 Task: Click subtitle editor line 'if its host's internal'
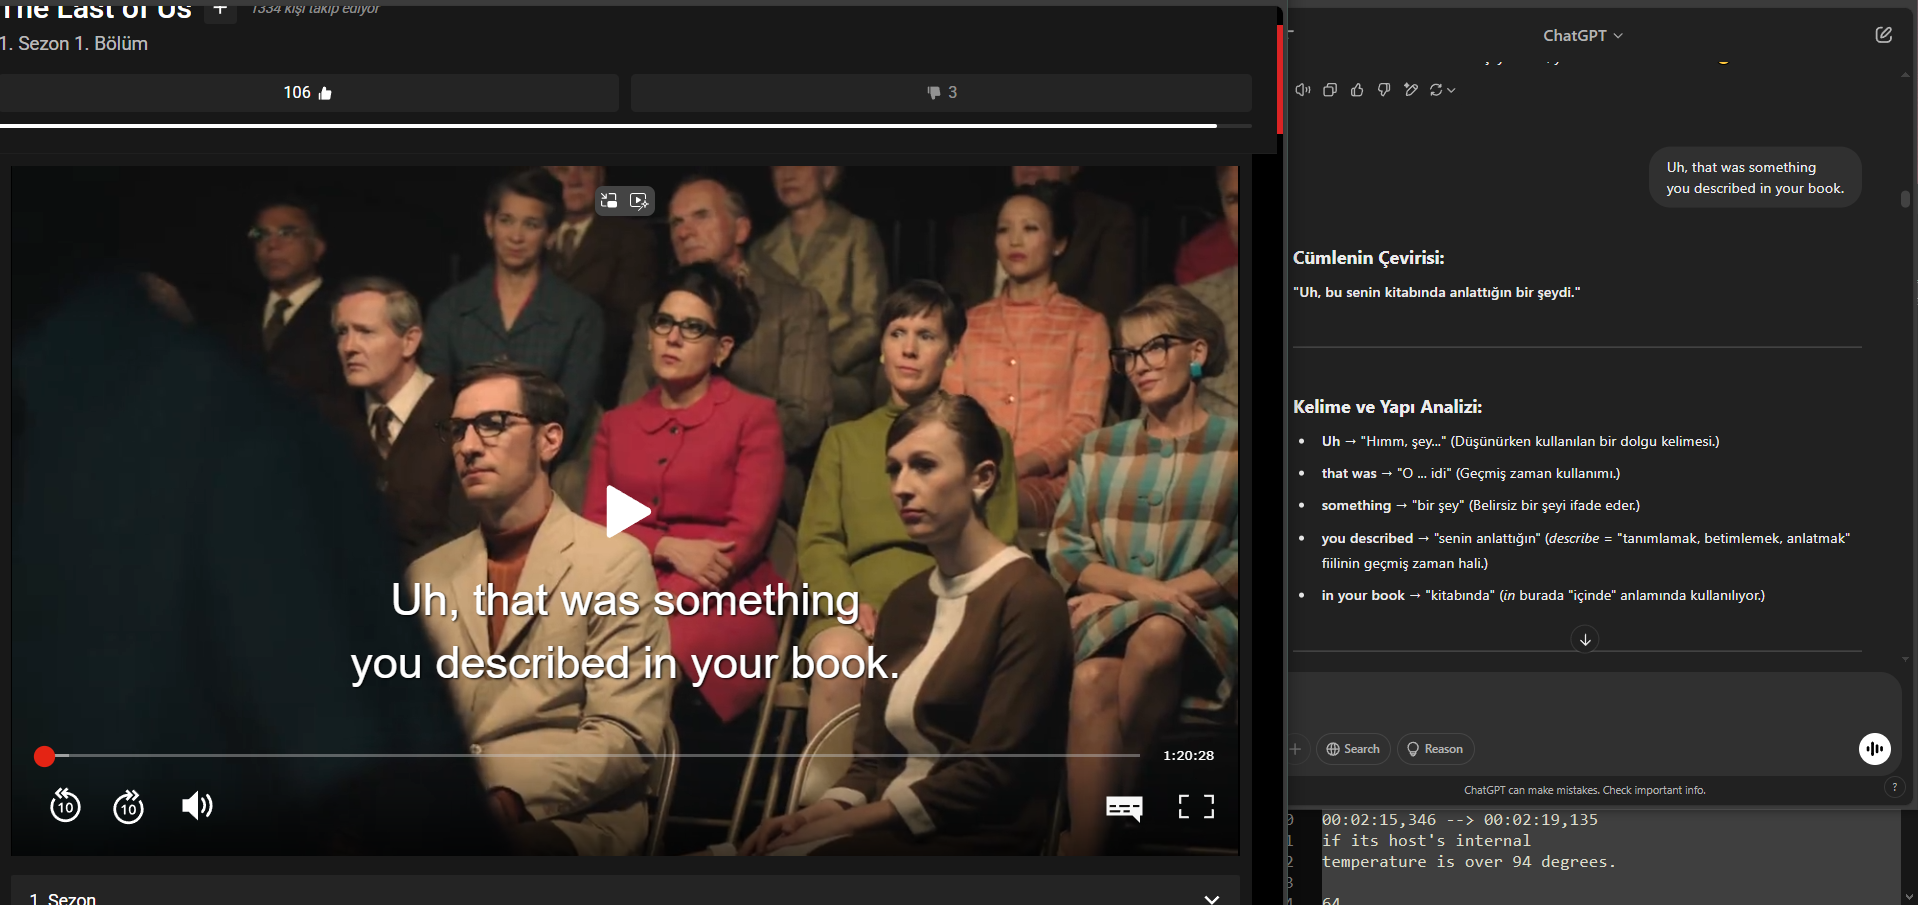coord(1426,841)
